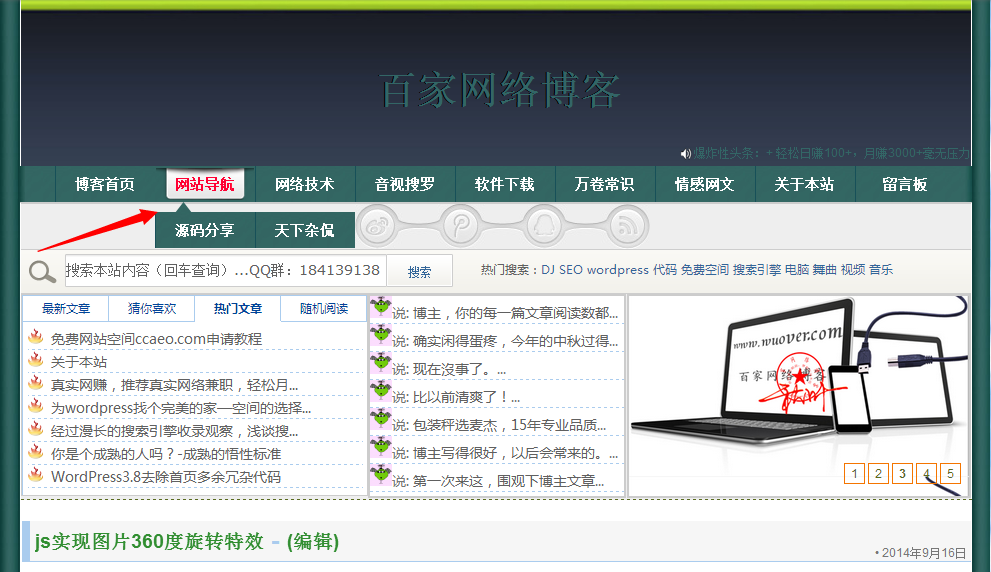Screen dimensions: 991x572
Task: Click the RSS feed icon
Action: (x=628, y=226)
